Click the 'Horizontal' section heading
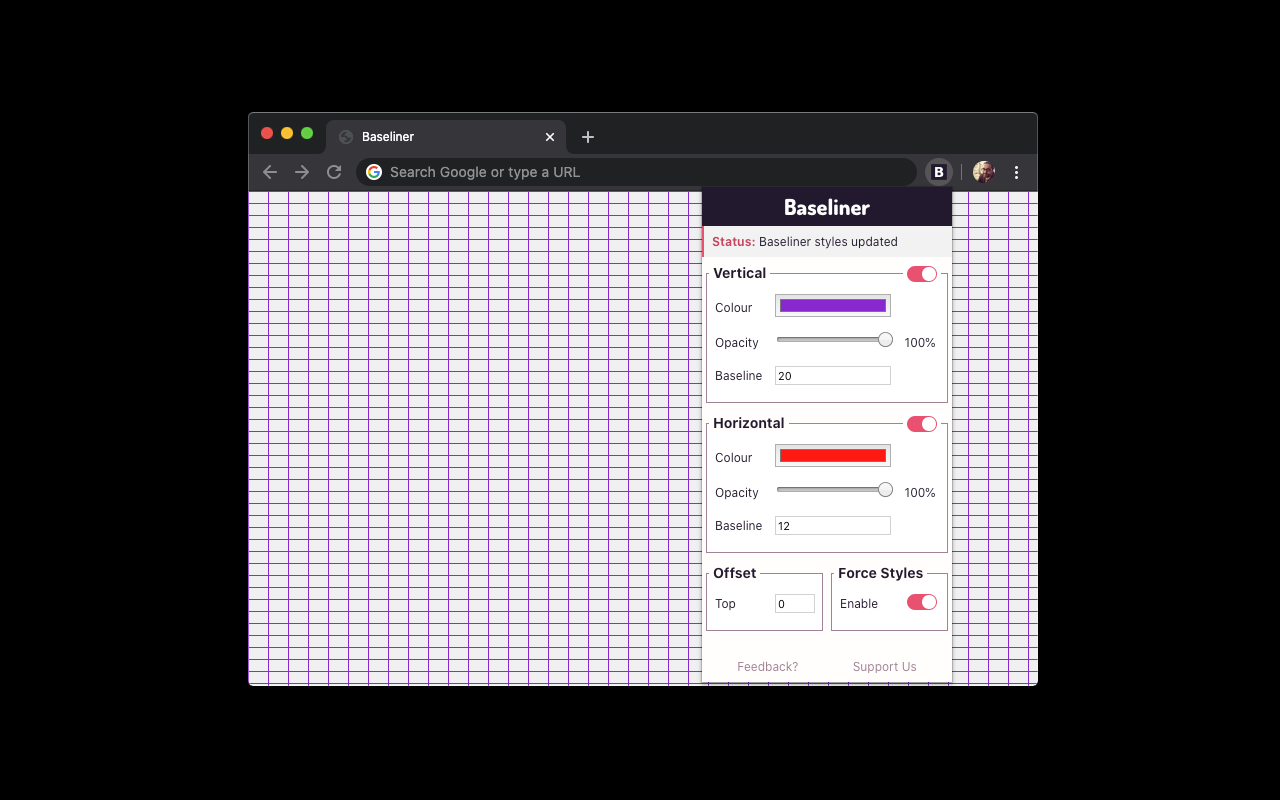This screenshot has height=800, width=1280. coord(749,423)
